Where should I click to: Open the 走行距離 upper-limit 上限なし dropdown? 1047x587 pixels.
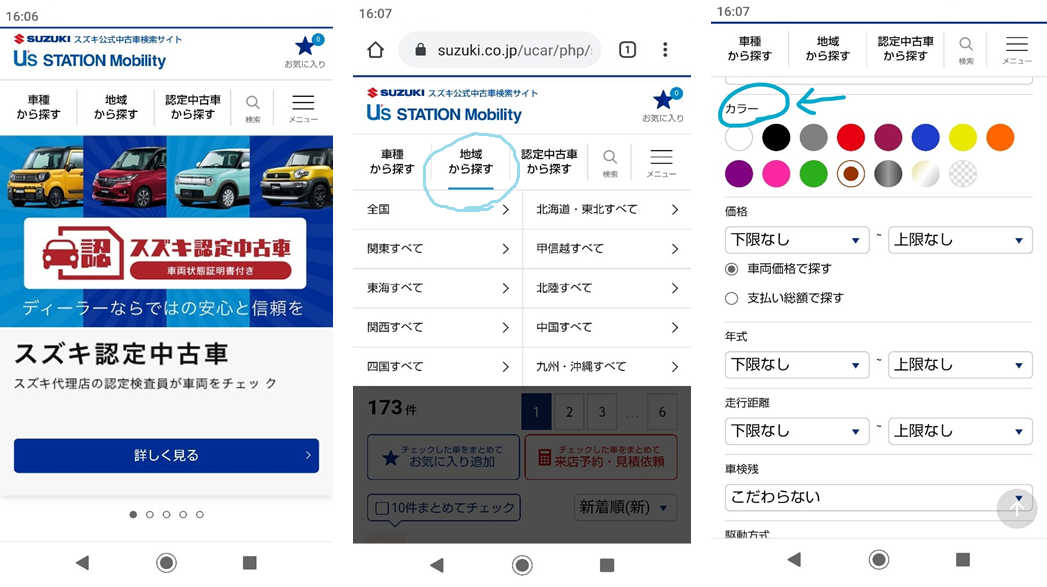click(x=960, y=431)
